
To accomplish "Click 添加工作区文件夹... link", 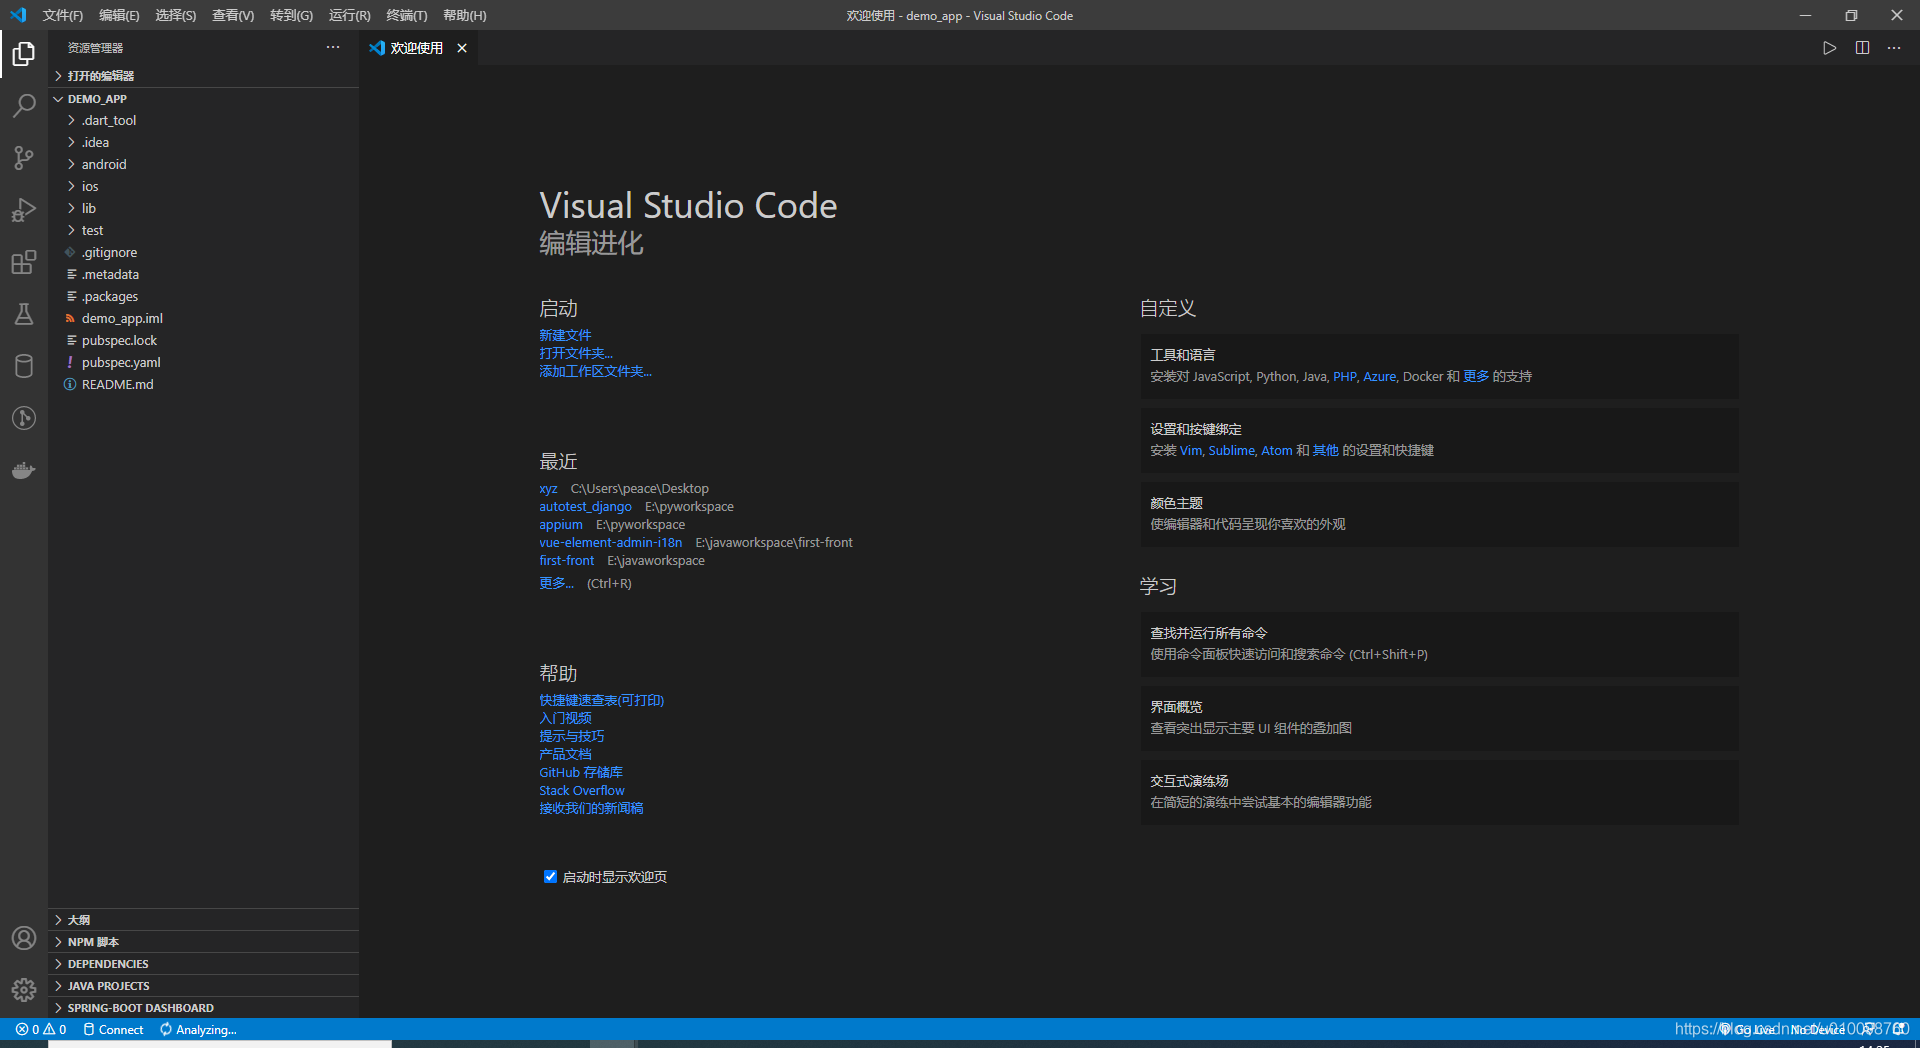I will point(595,371).
